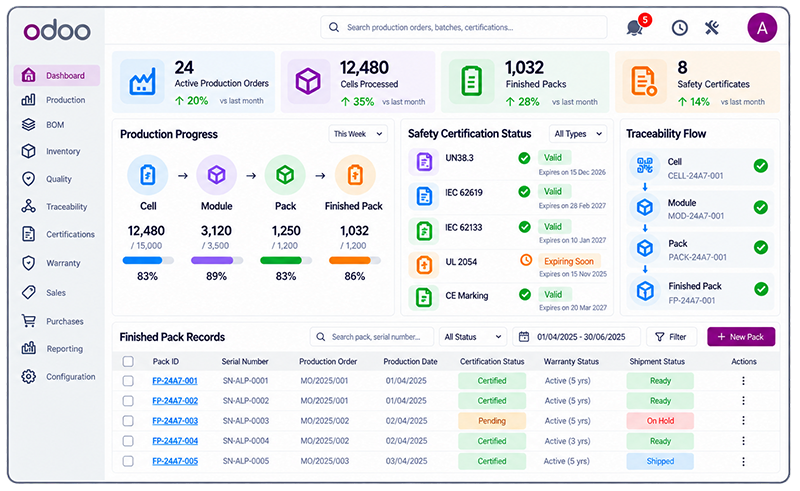This screenshot has height=491, width=800.
Task: Toggle the select-all checkbox in table header
Action: click(x=128, y=361)
